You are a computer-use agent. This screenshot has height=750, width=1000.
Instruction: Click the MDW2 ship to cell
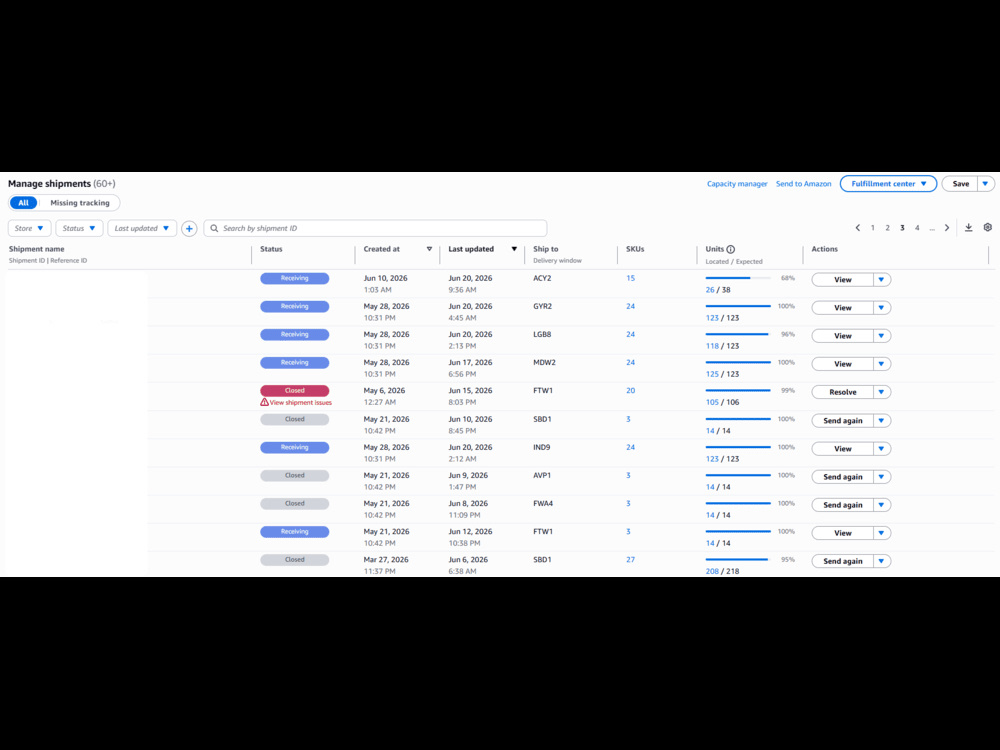pos(544,362)
